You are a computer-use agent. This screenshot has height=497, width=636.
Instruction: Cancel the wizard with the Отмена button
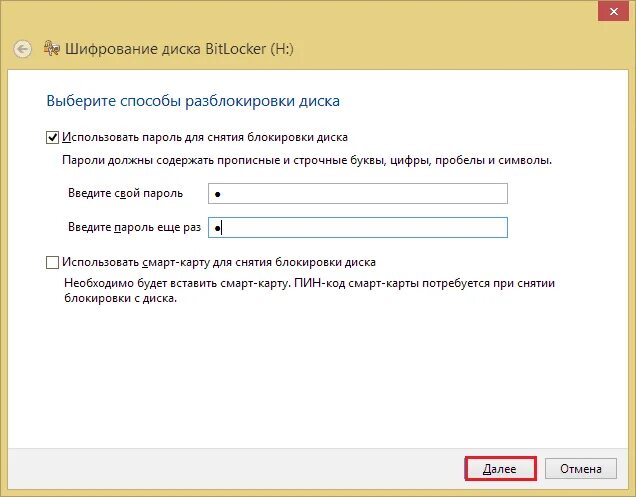click(581, 469)
